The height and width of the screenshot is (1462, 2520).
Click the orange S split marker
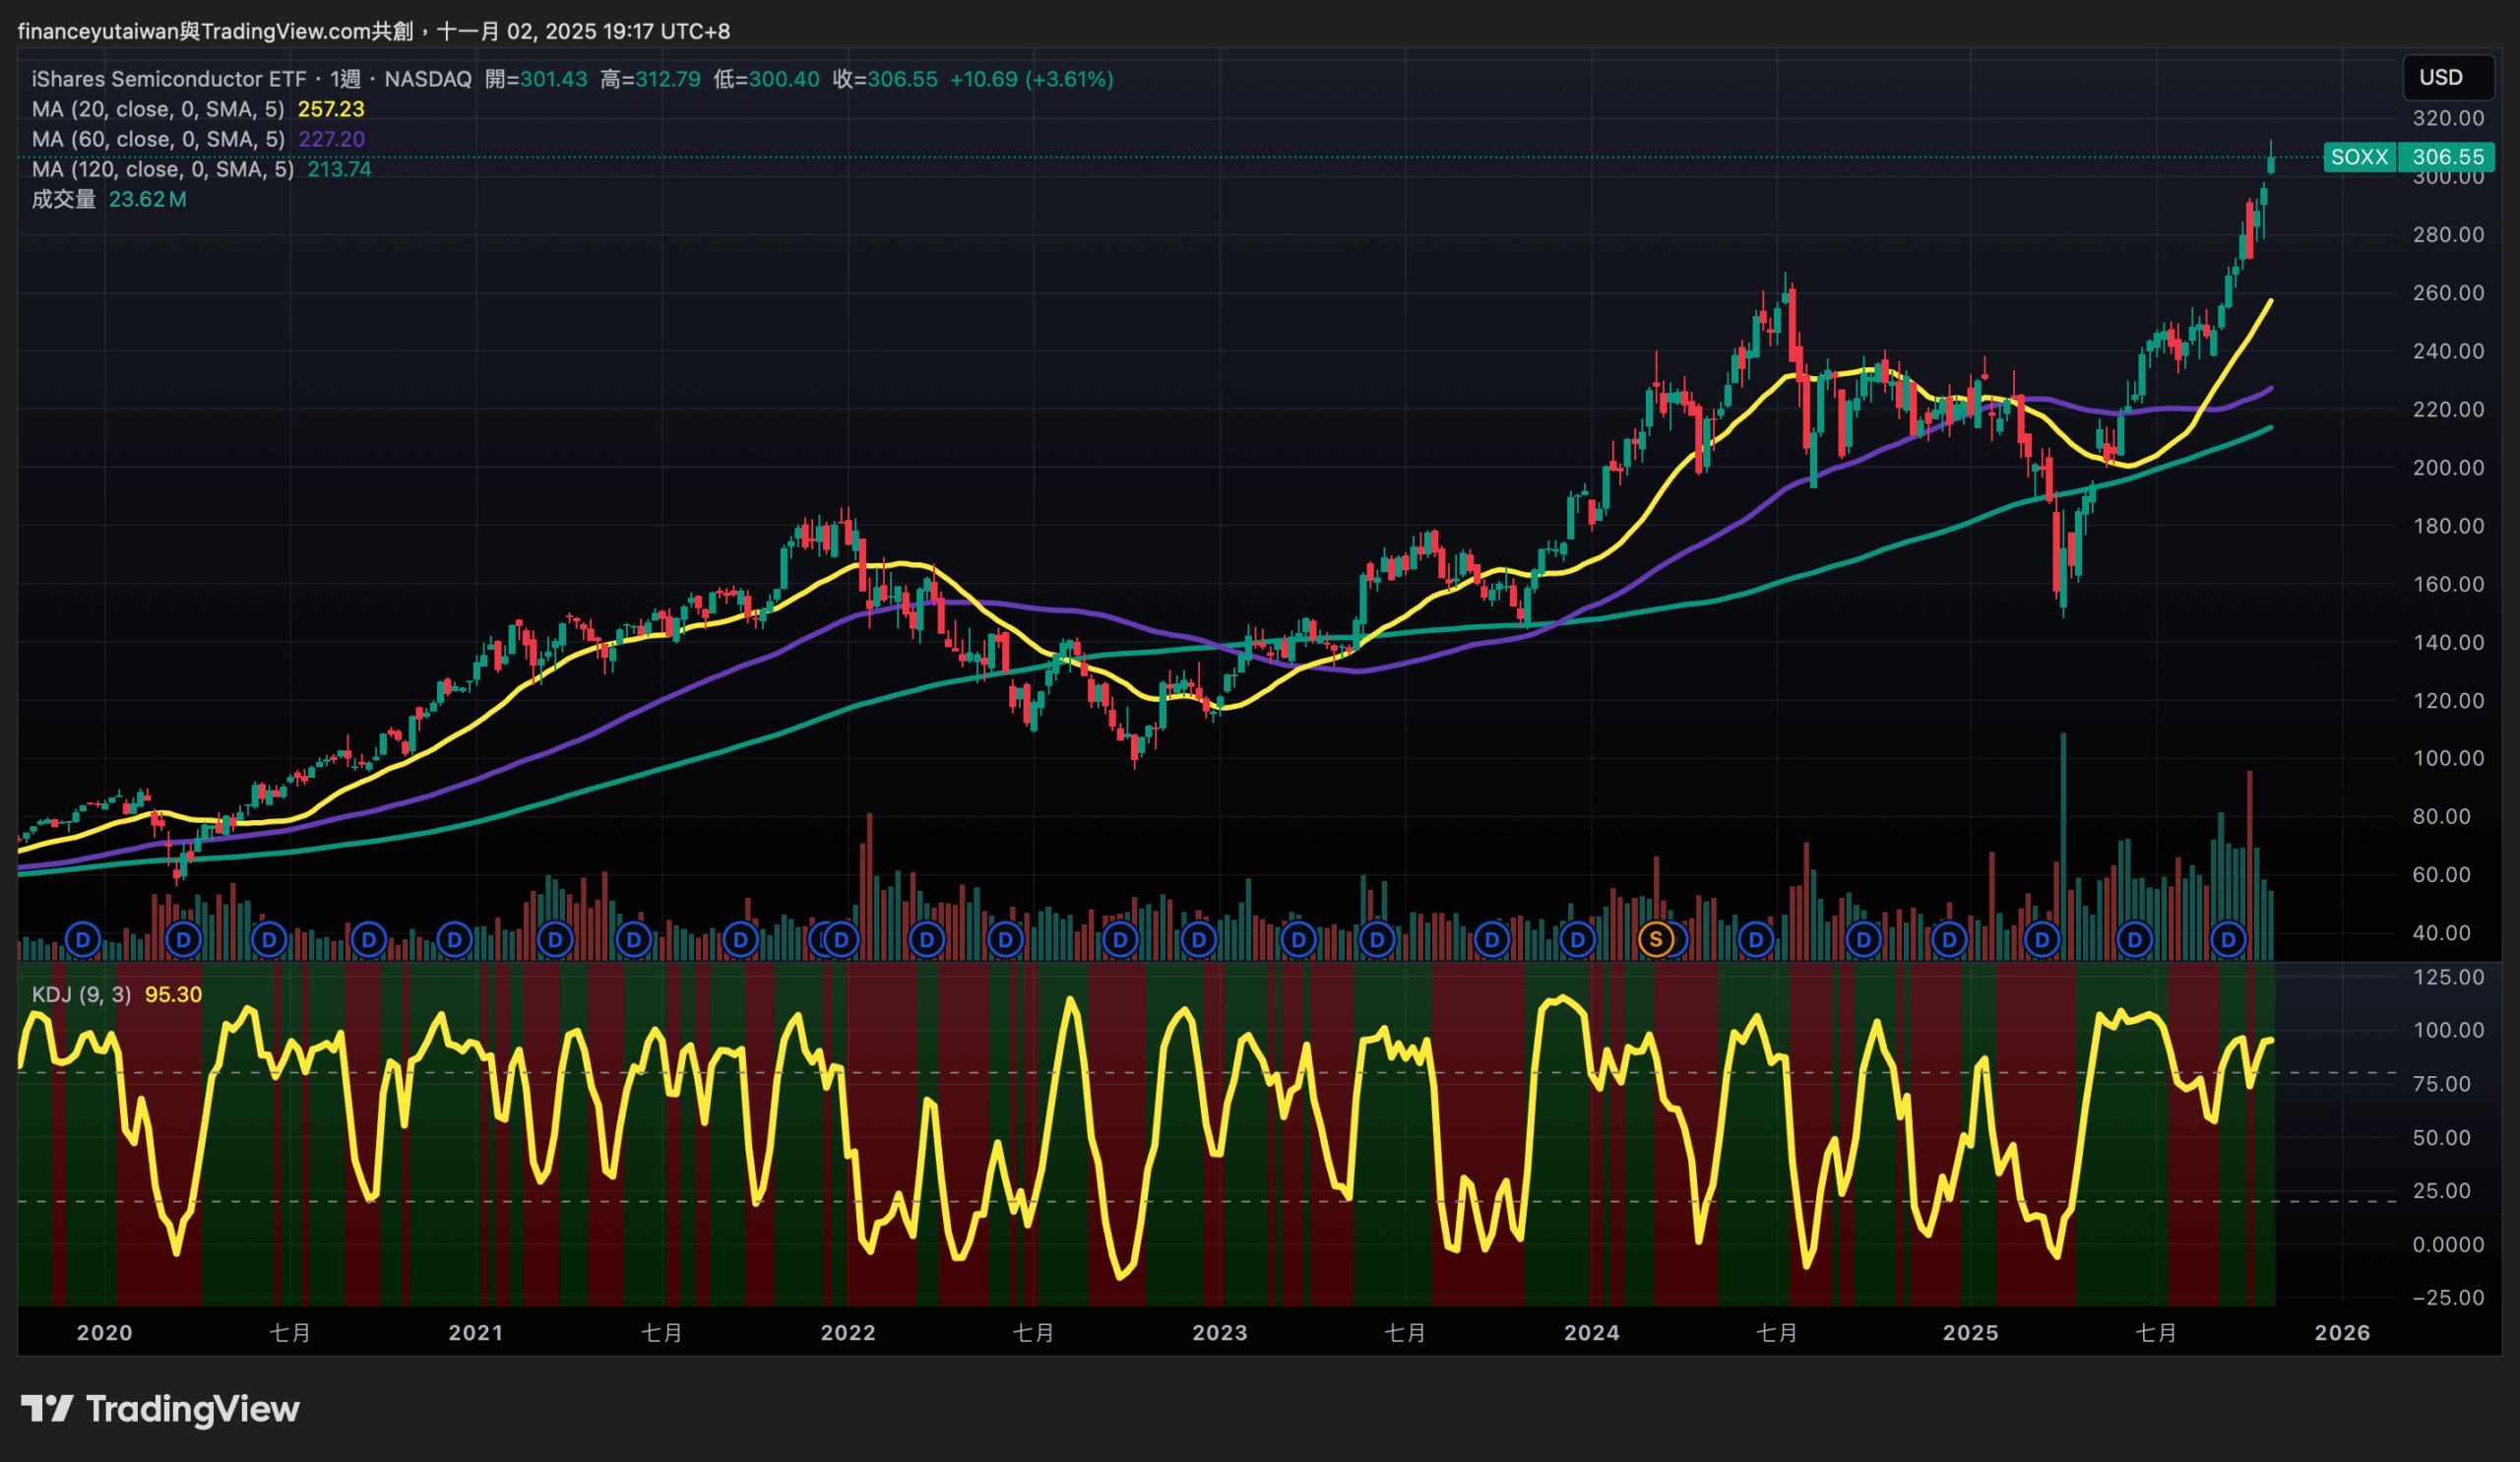click(x=1656, y=939)
